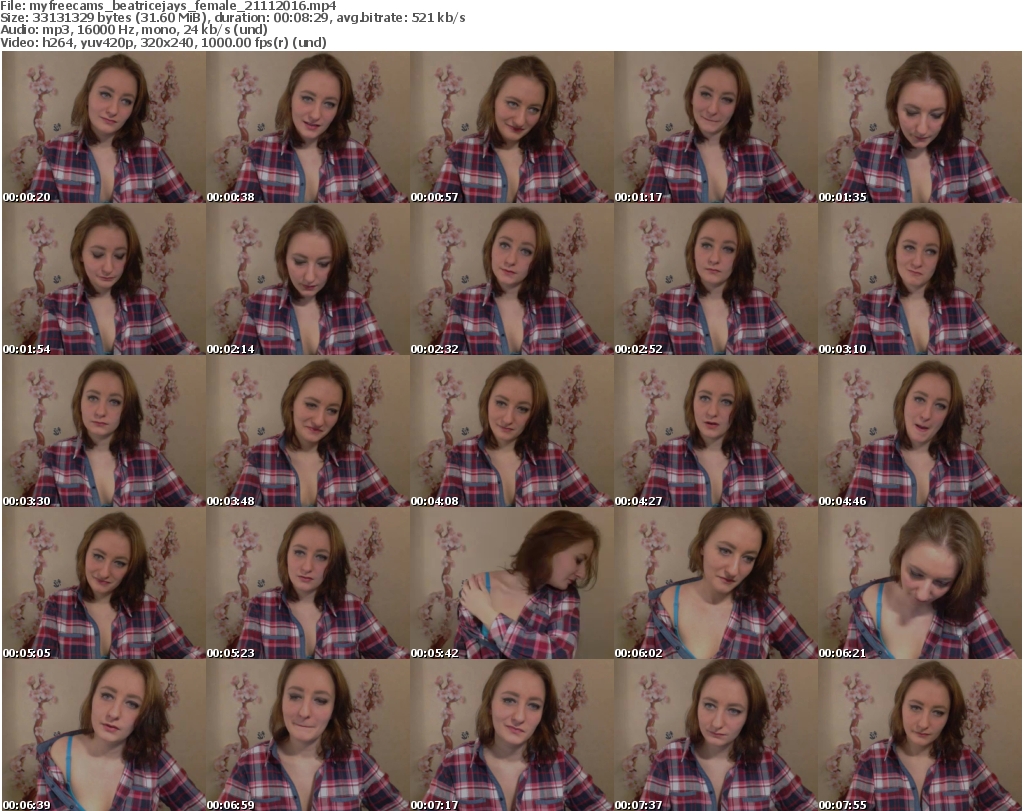Select the thumbnail at 00:01:17
The height and width of the screenshot is (811, 1024).
716,127
